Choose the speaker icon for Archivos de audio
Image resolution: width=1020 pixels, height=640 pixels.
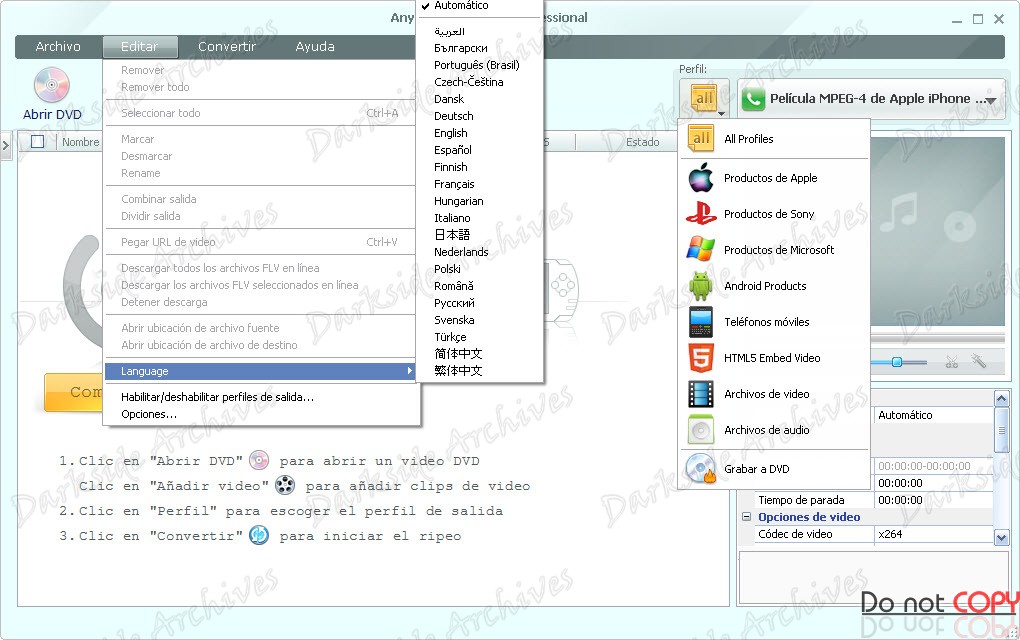(701, 430)
